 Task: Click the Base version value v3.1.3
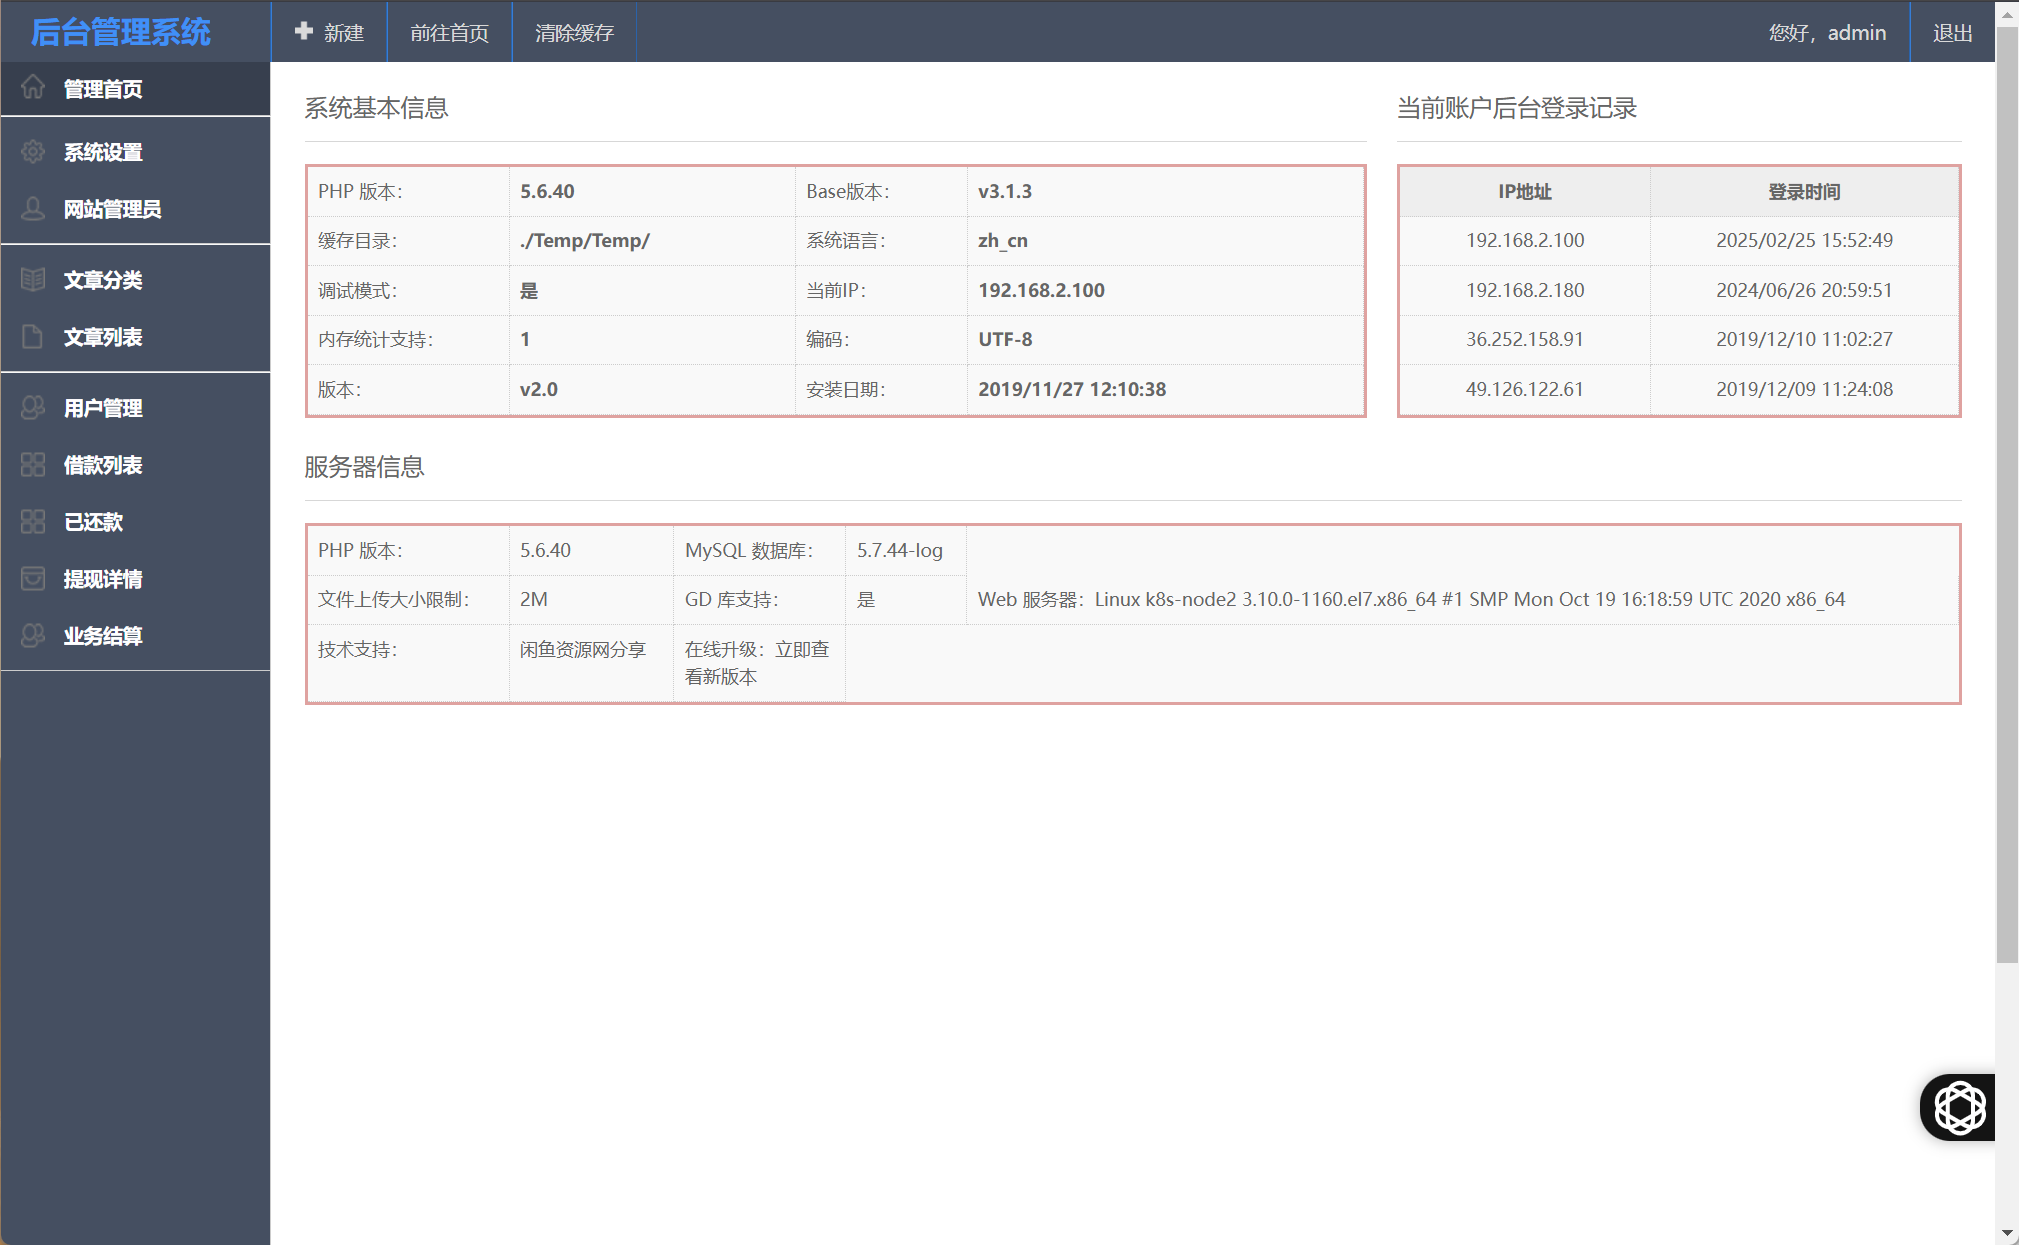(x=1005, y=191)
